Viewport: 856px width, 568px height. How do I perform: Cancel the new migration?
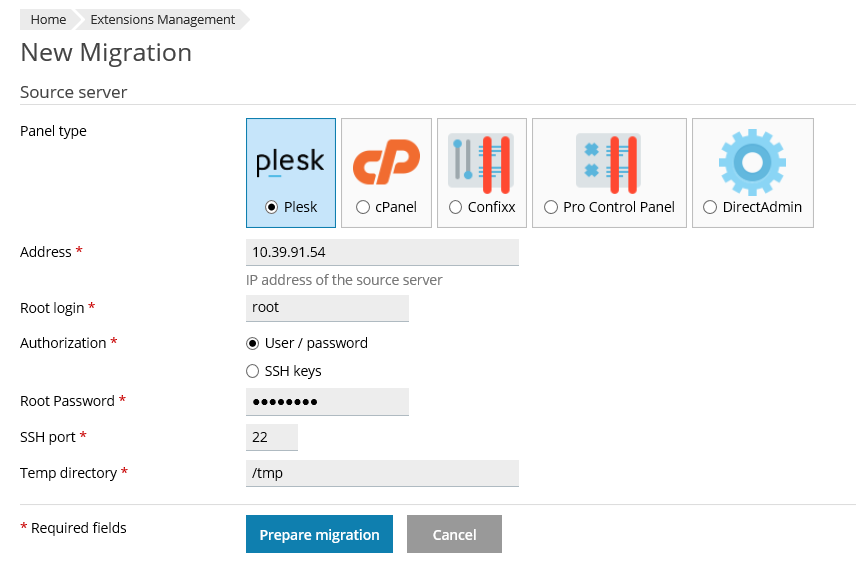(x=454, y=534)
